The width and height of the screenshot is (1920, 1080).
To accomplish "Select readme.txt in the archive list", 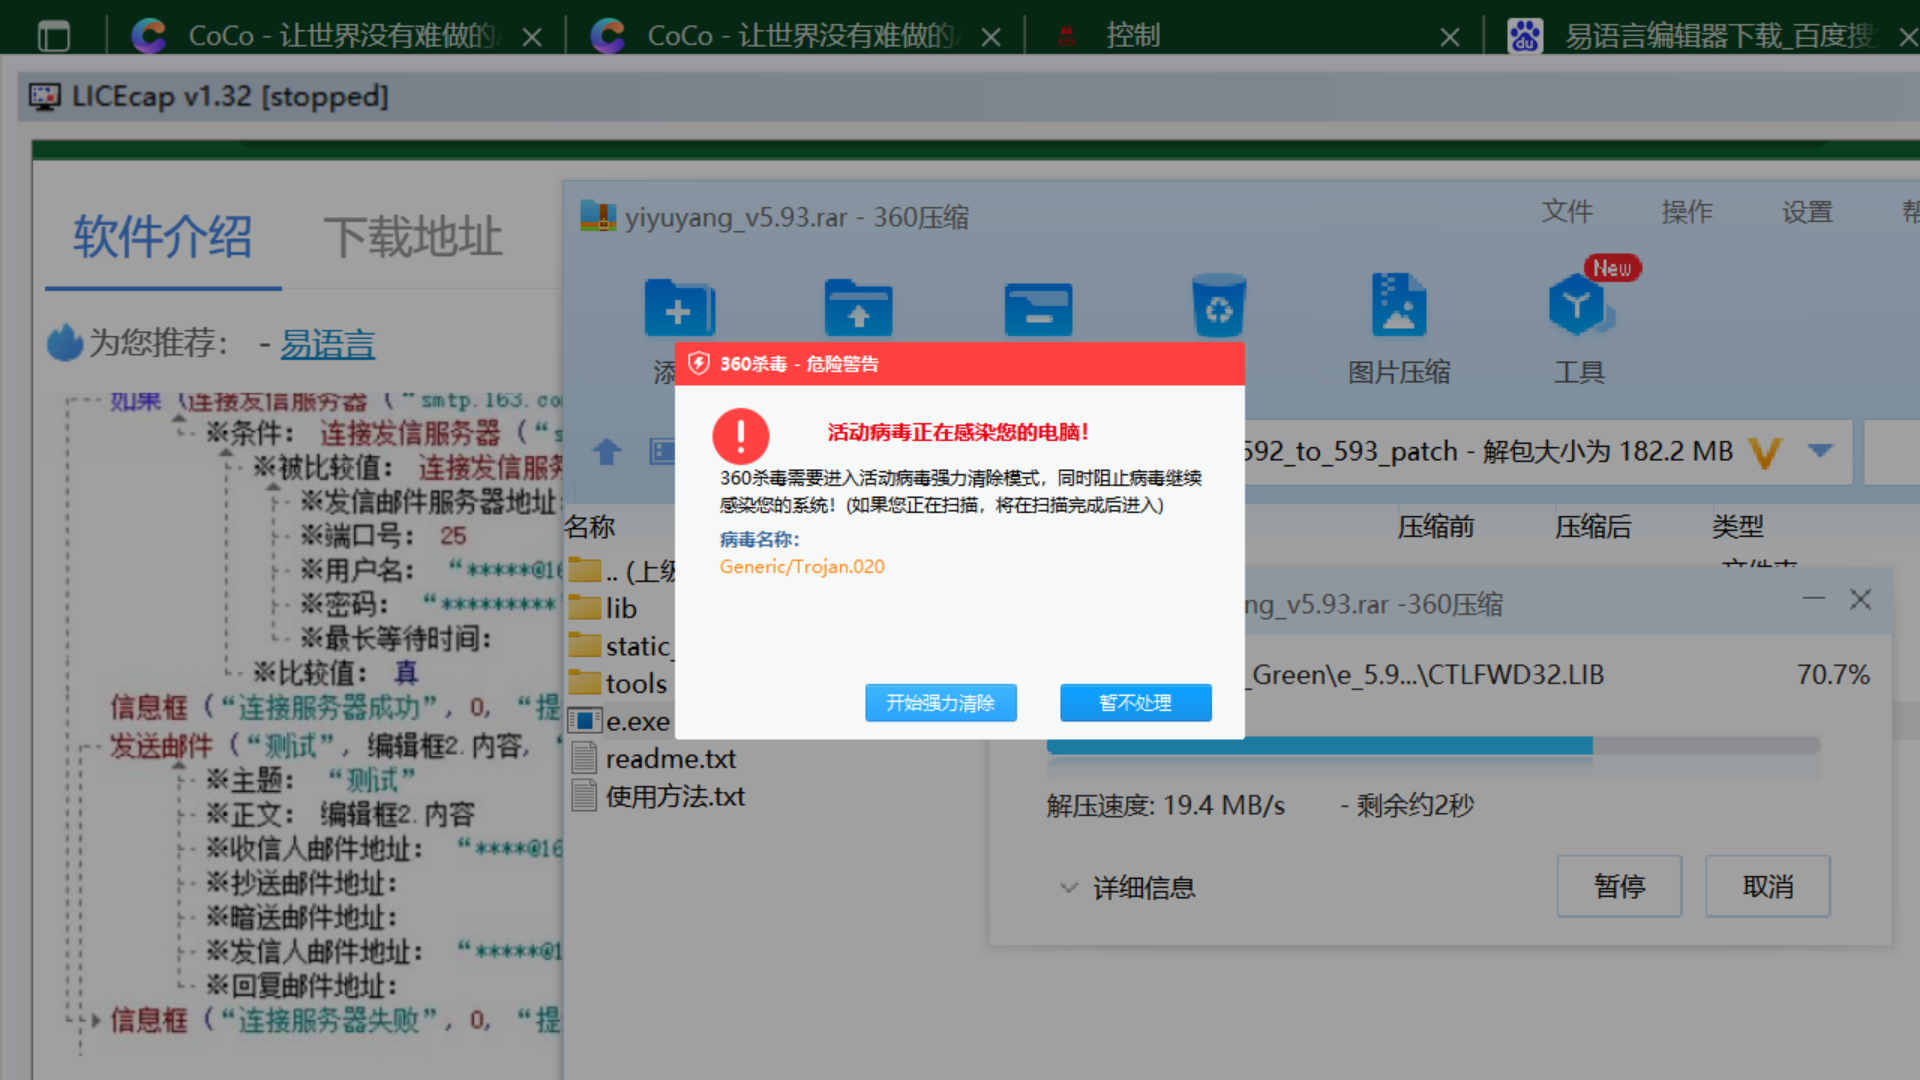I will point(656,759).
